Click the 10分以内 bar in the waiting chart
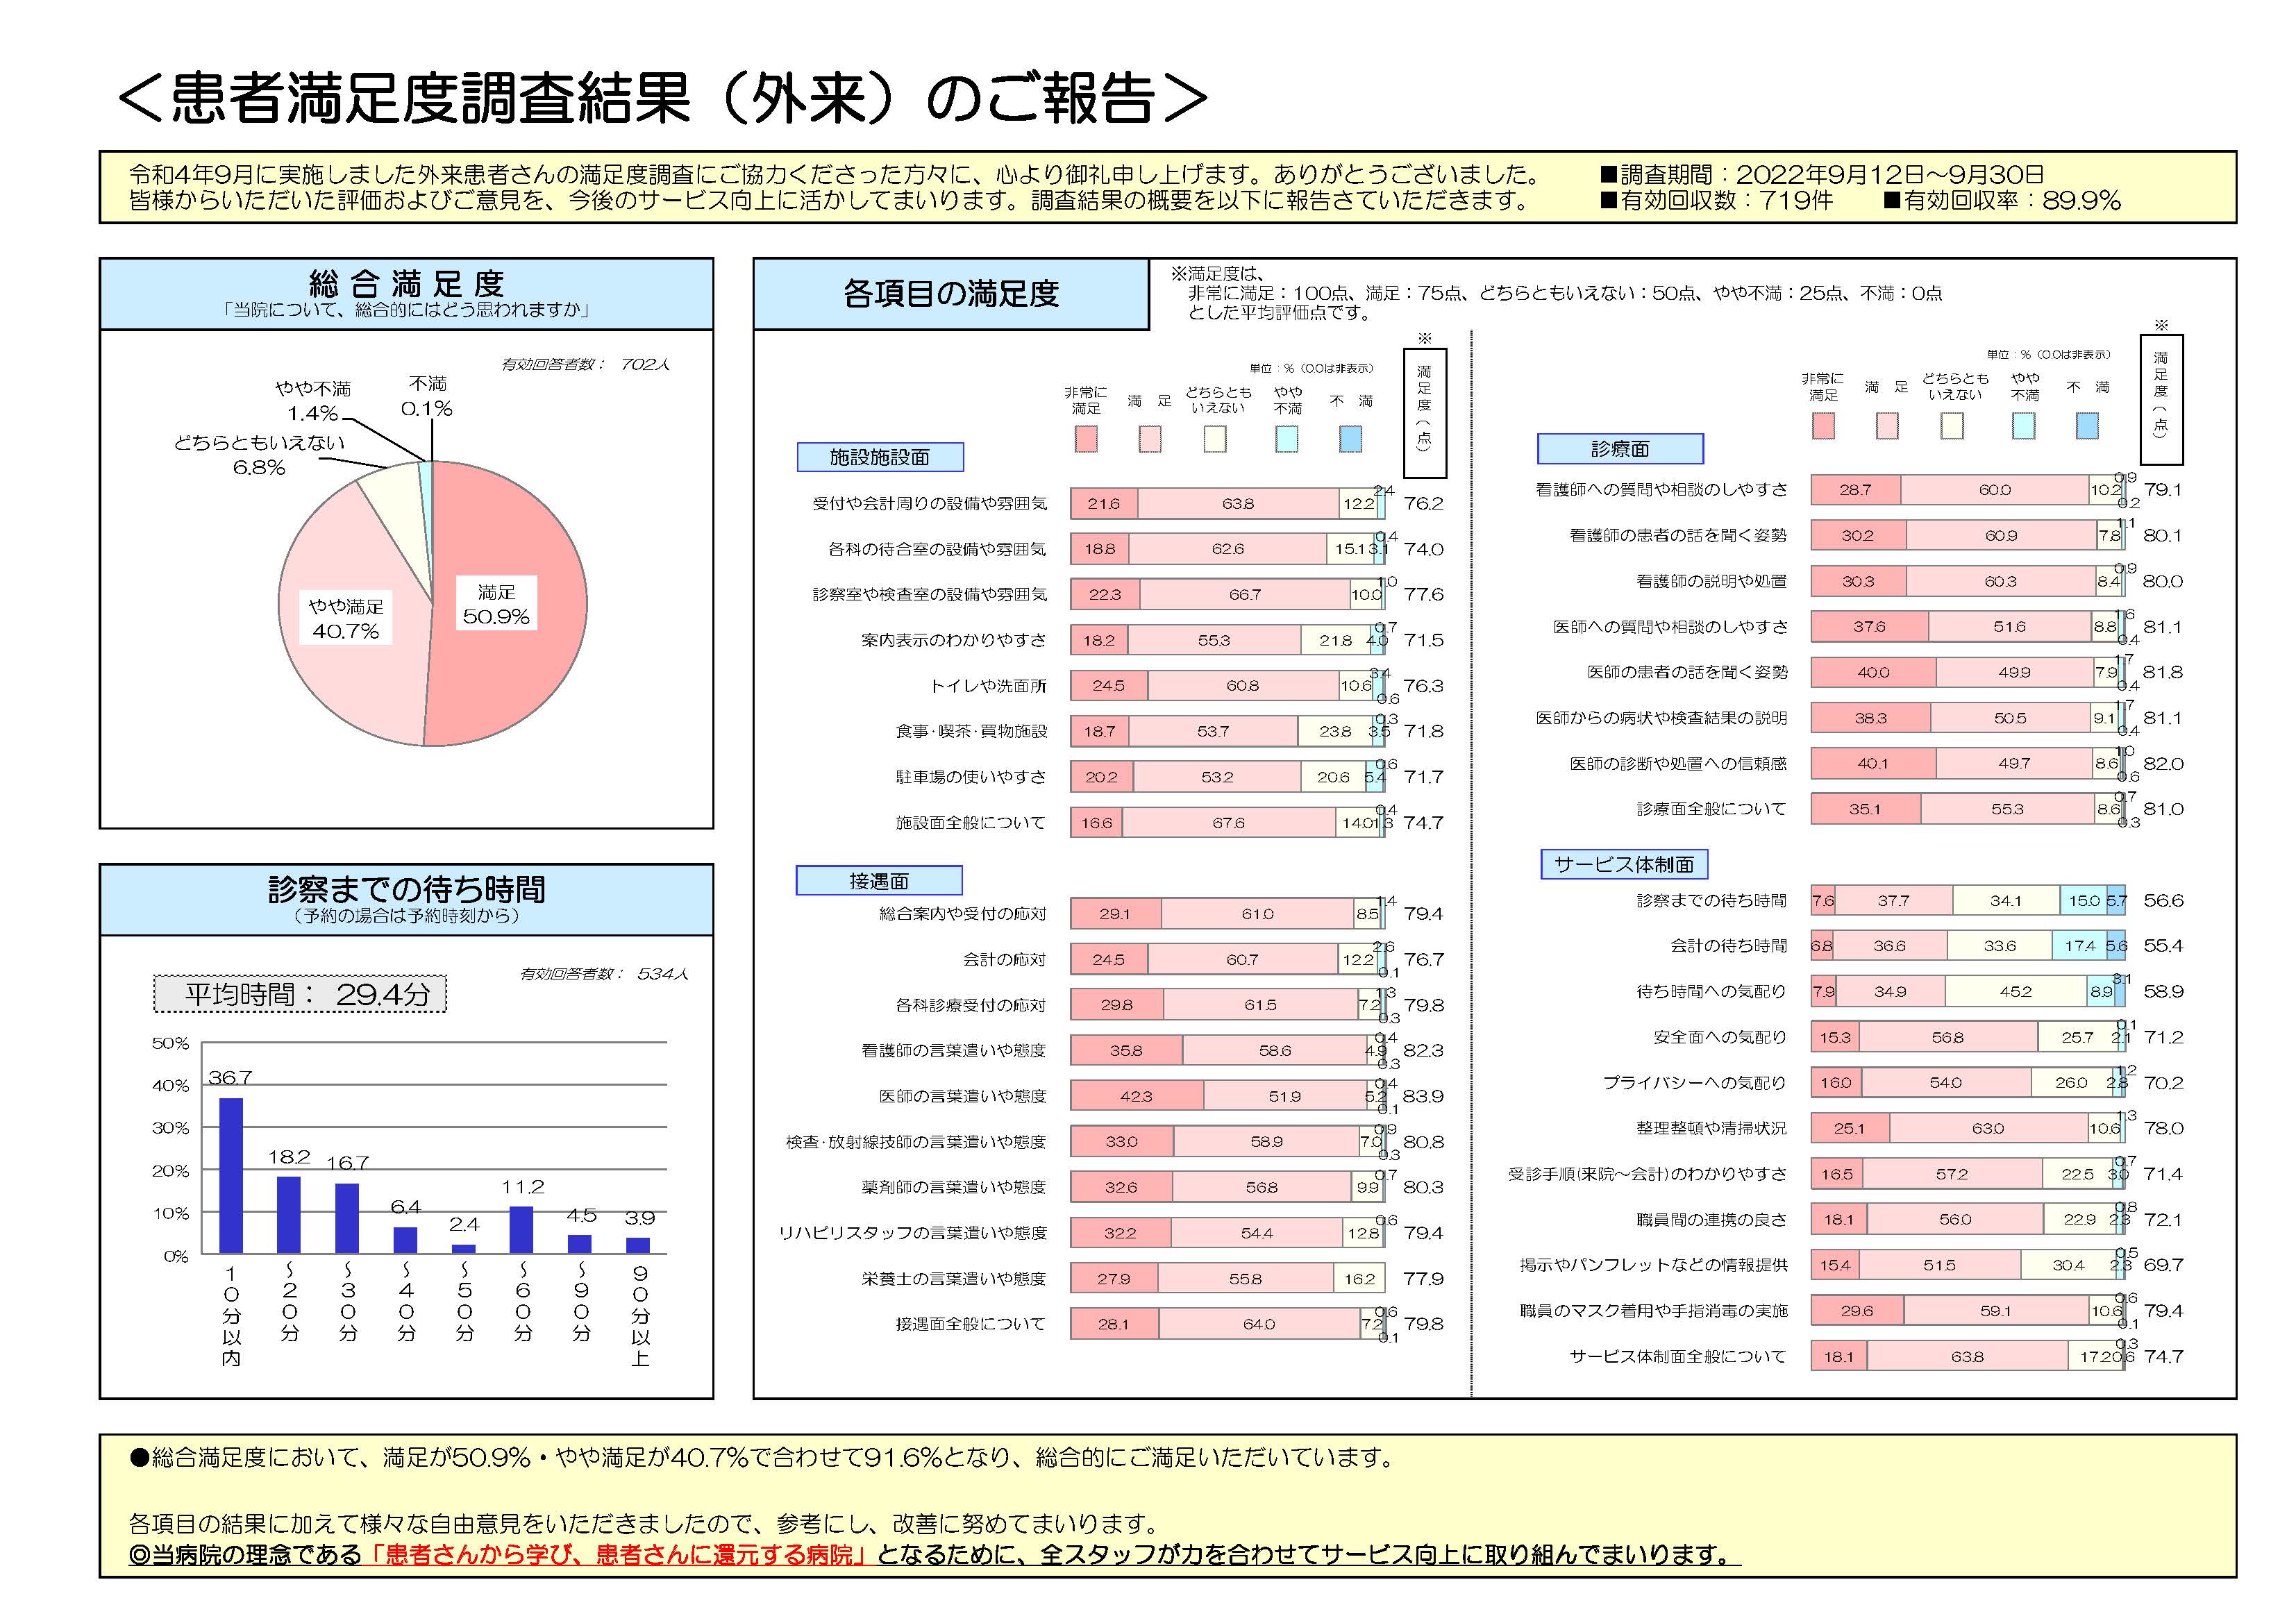The height and width of the screenshot is (1623, 2296). 231,1176
